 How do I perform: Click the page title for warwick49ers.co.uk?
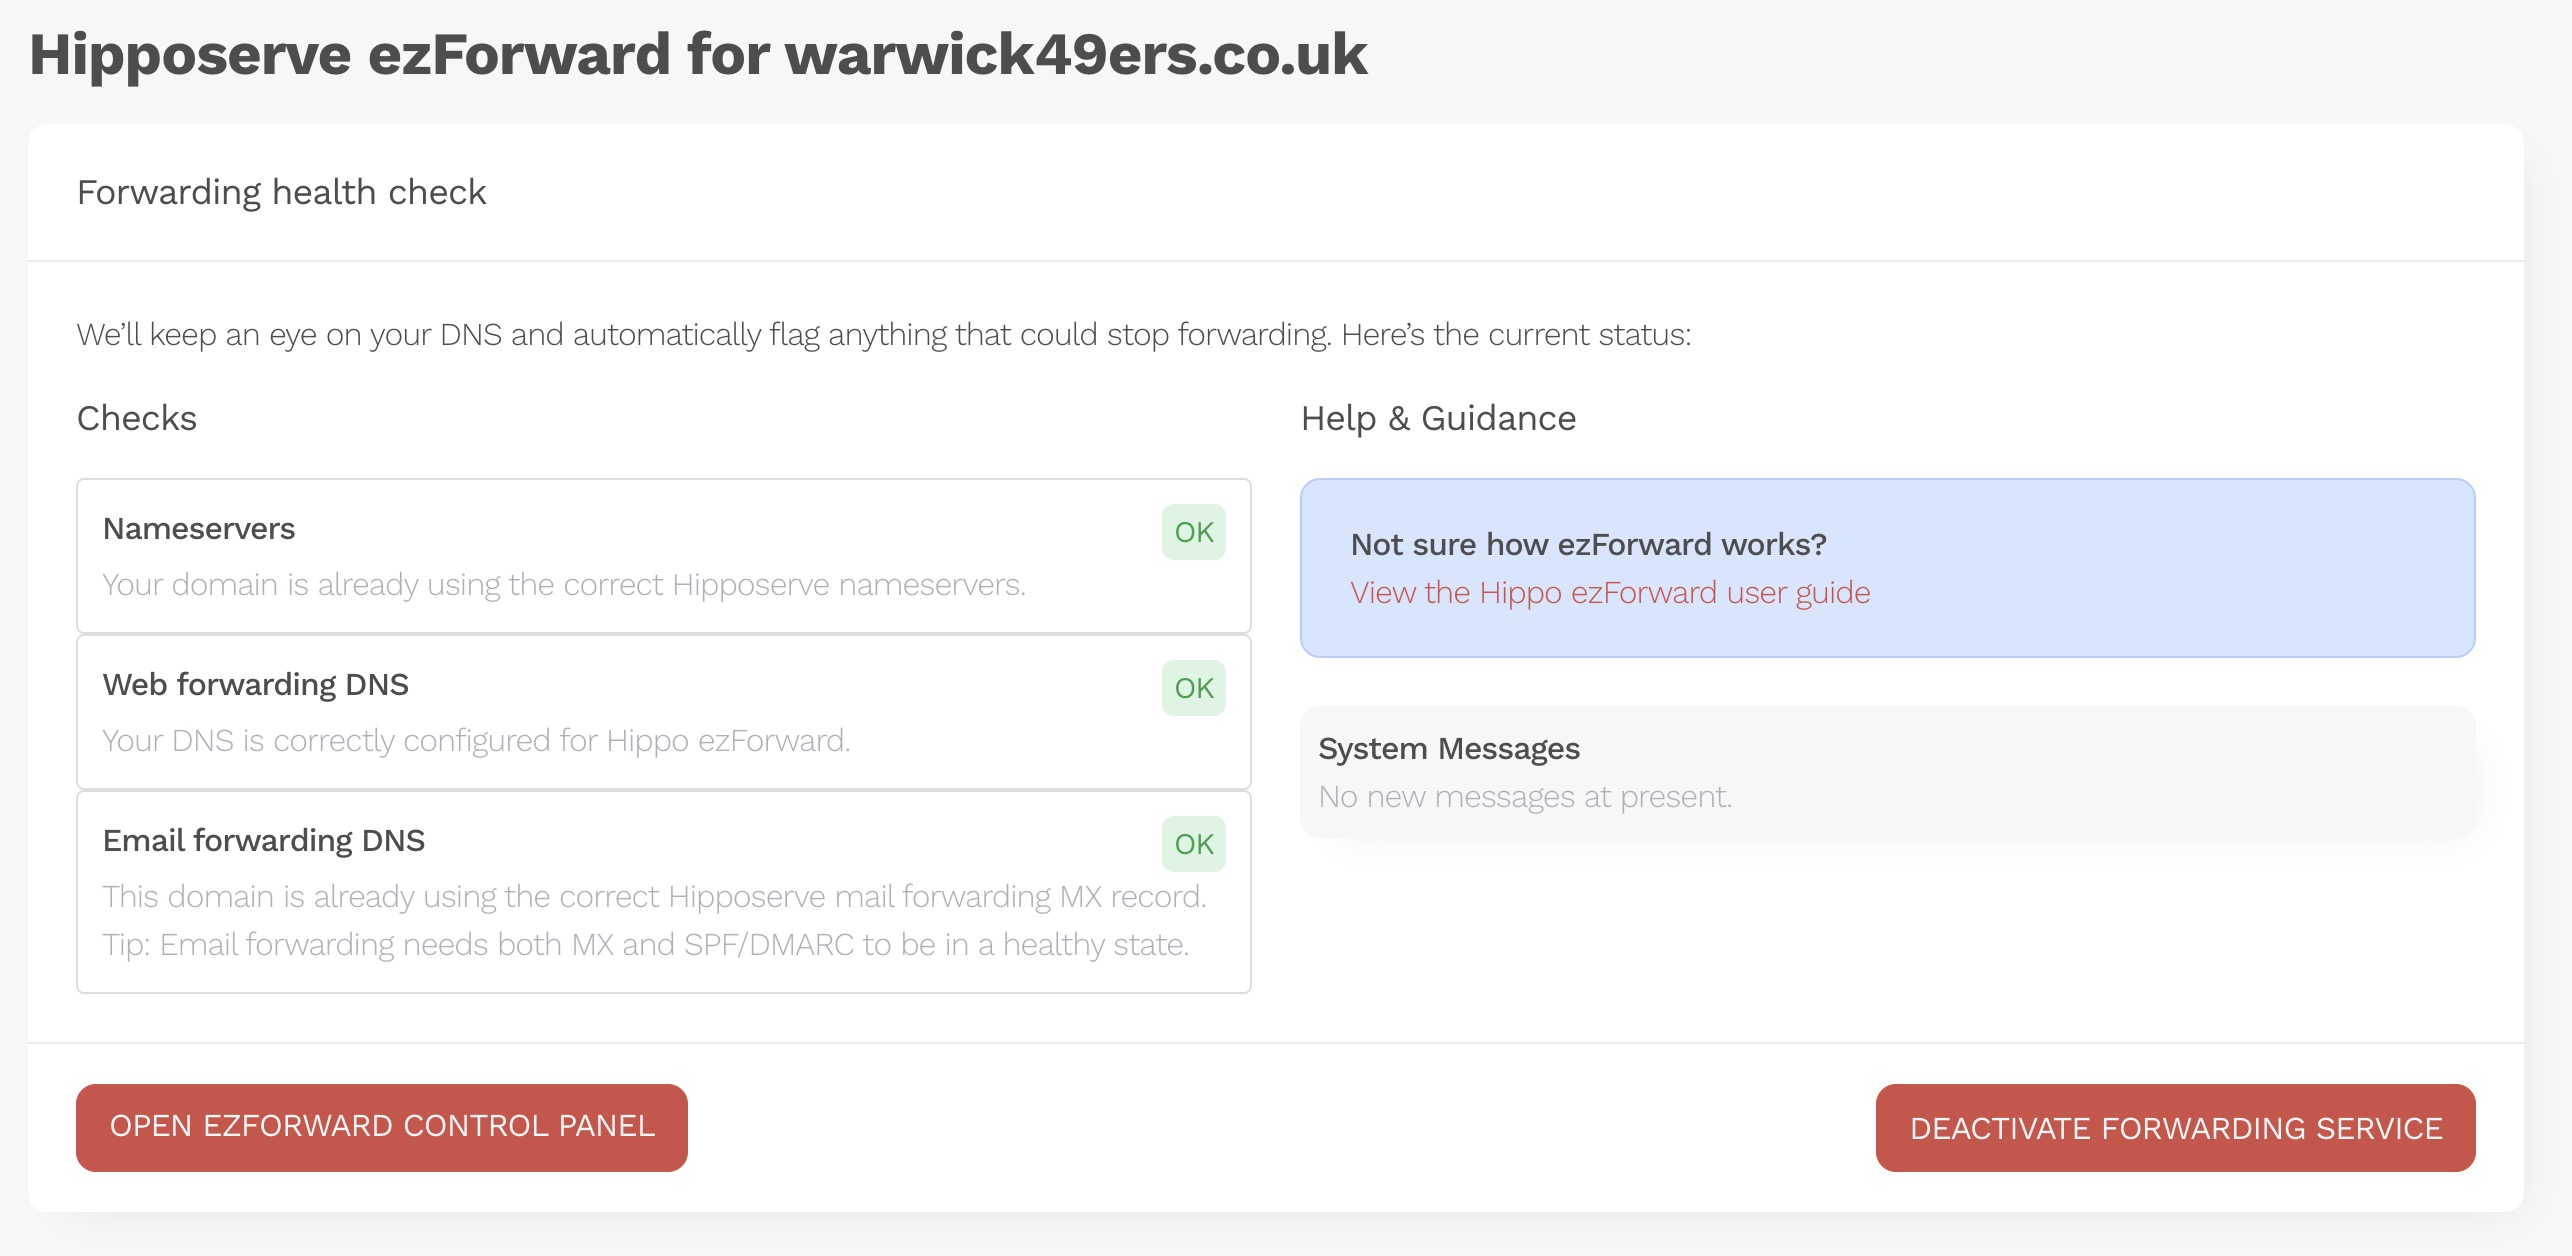(697, 54)
